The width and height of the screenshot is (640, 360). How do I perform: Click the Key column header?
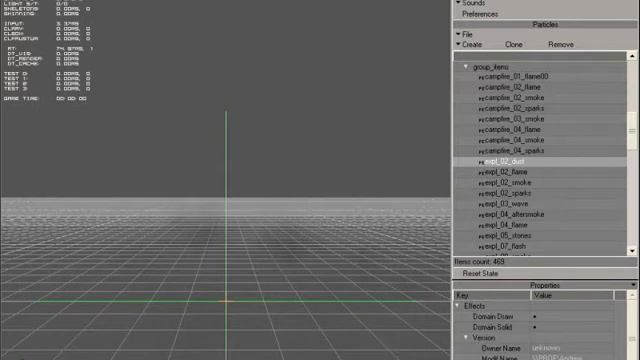coord(492,296)
